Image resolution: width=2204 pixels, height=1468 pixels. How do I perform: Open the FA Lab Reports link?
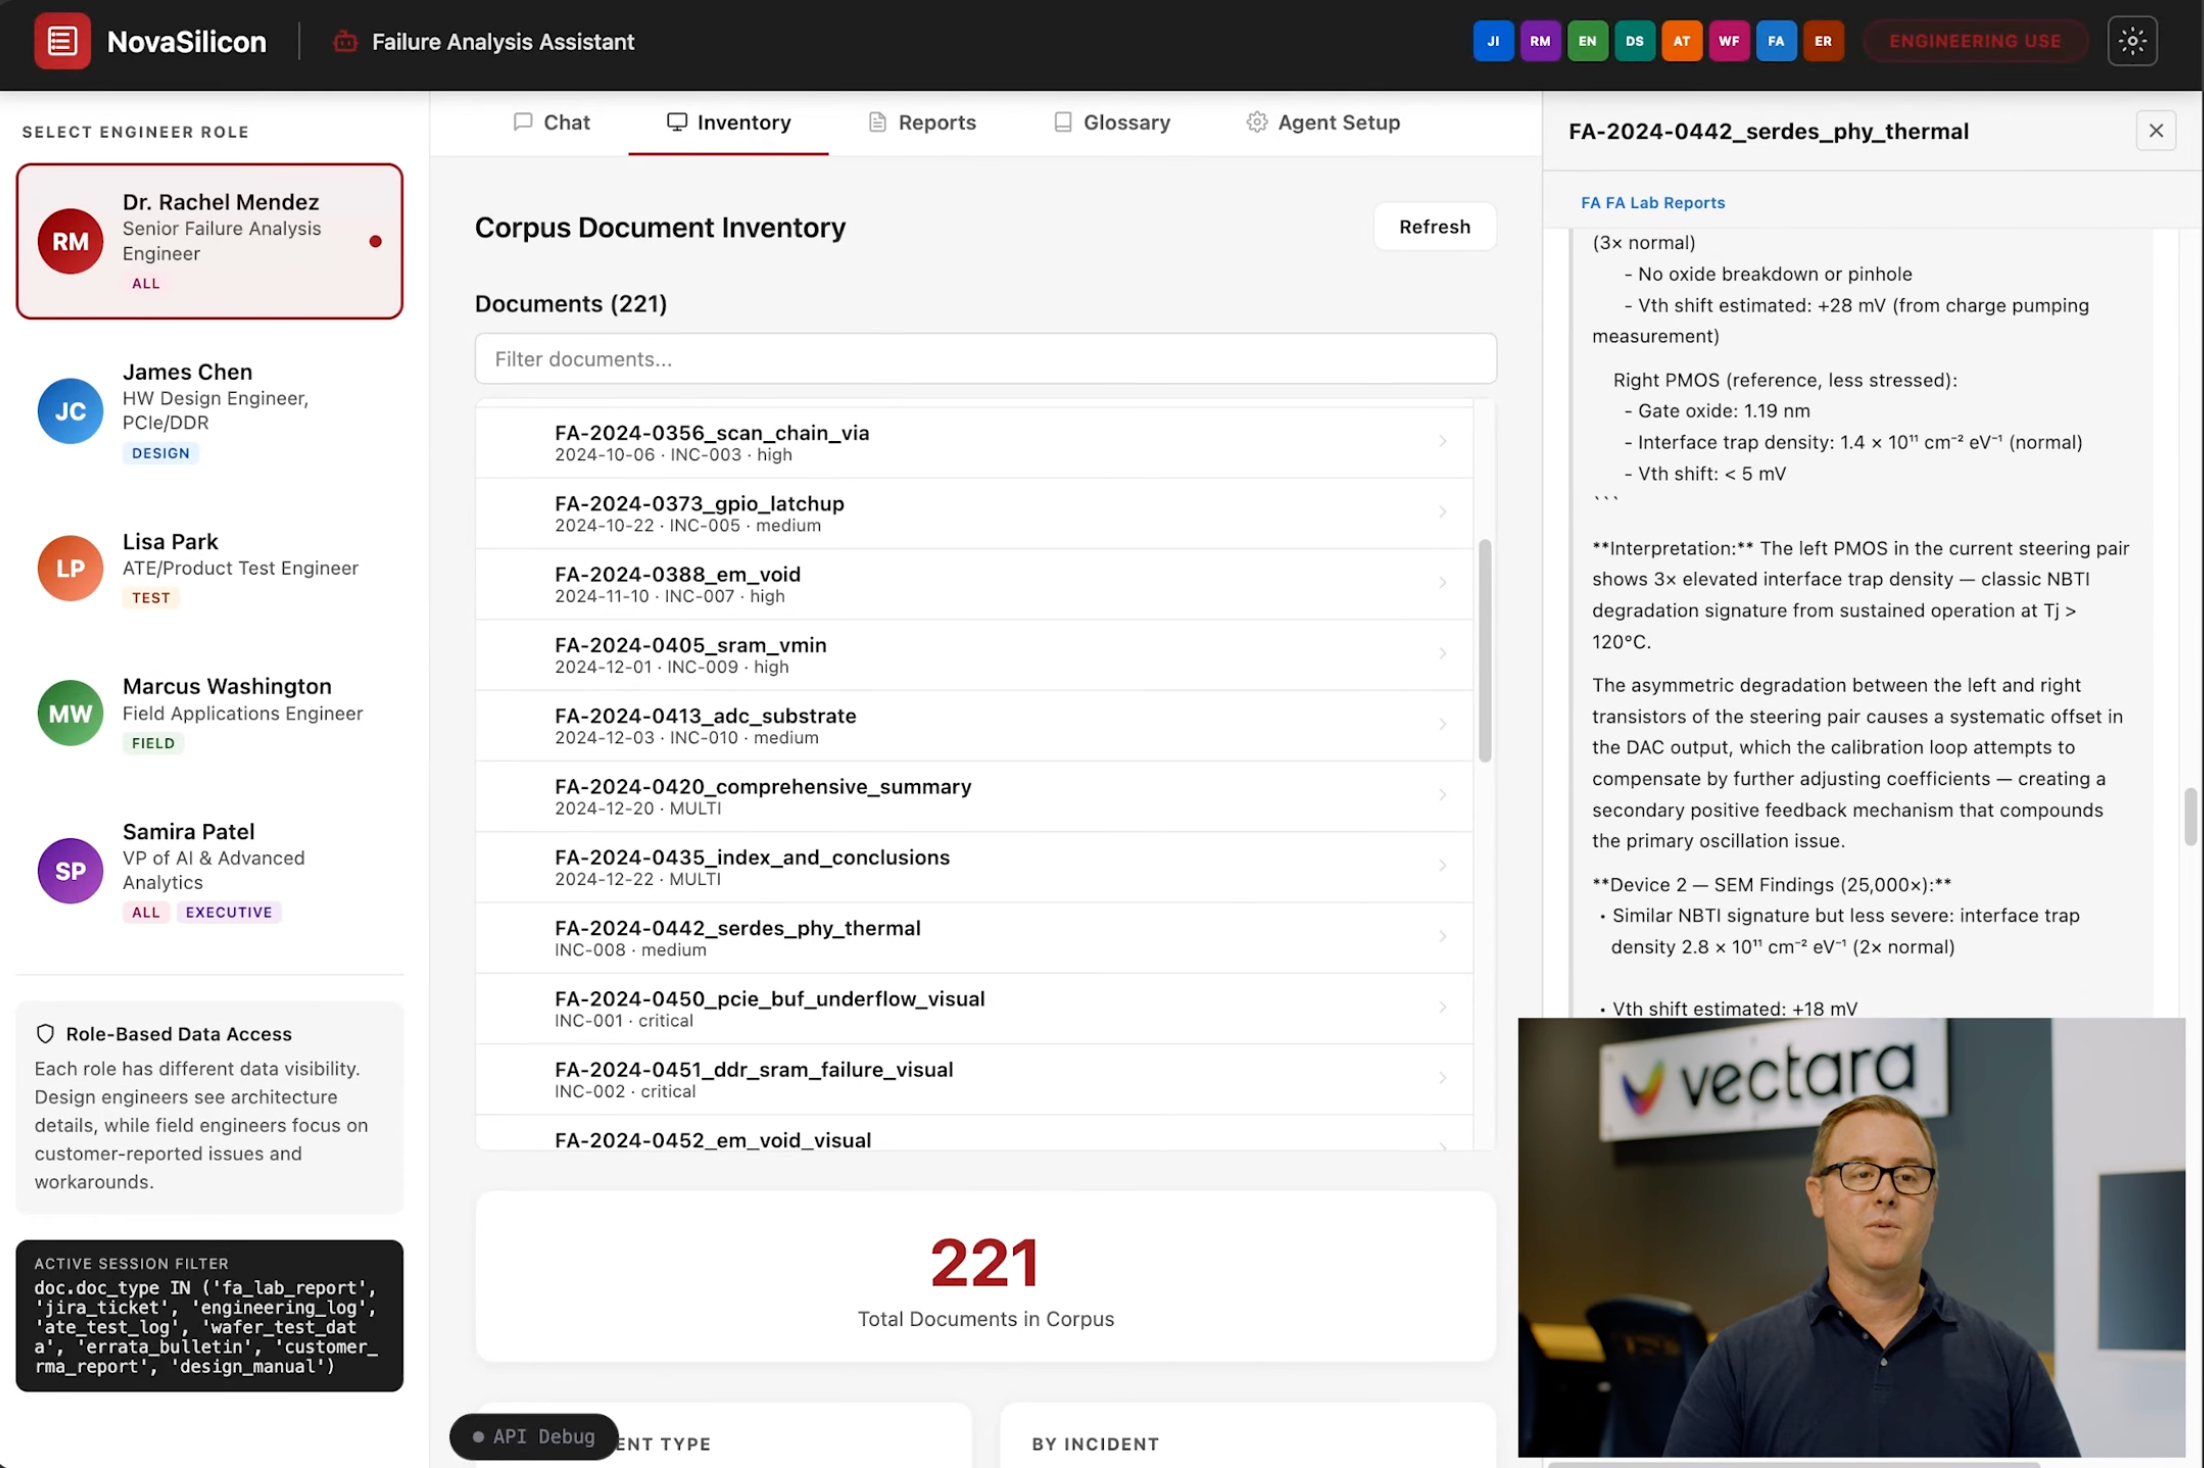click(x=1652, y=202)
